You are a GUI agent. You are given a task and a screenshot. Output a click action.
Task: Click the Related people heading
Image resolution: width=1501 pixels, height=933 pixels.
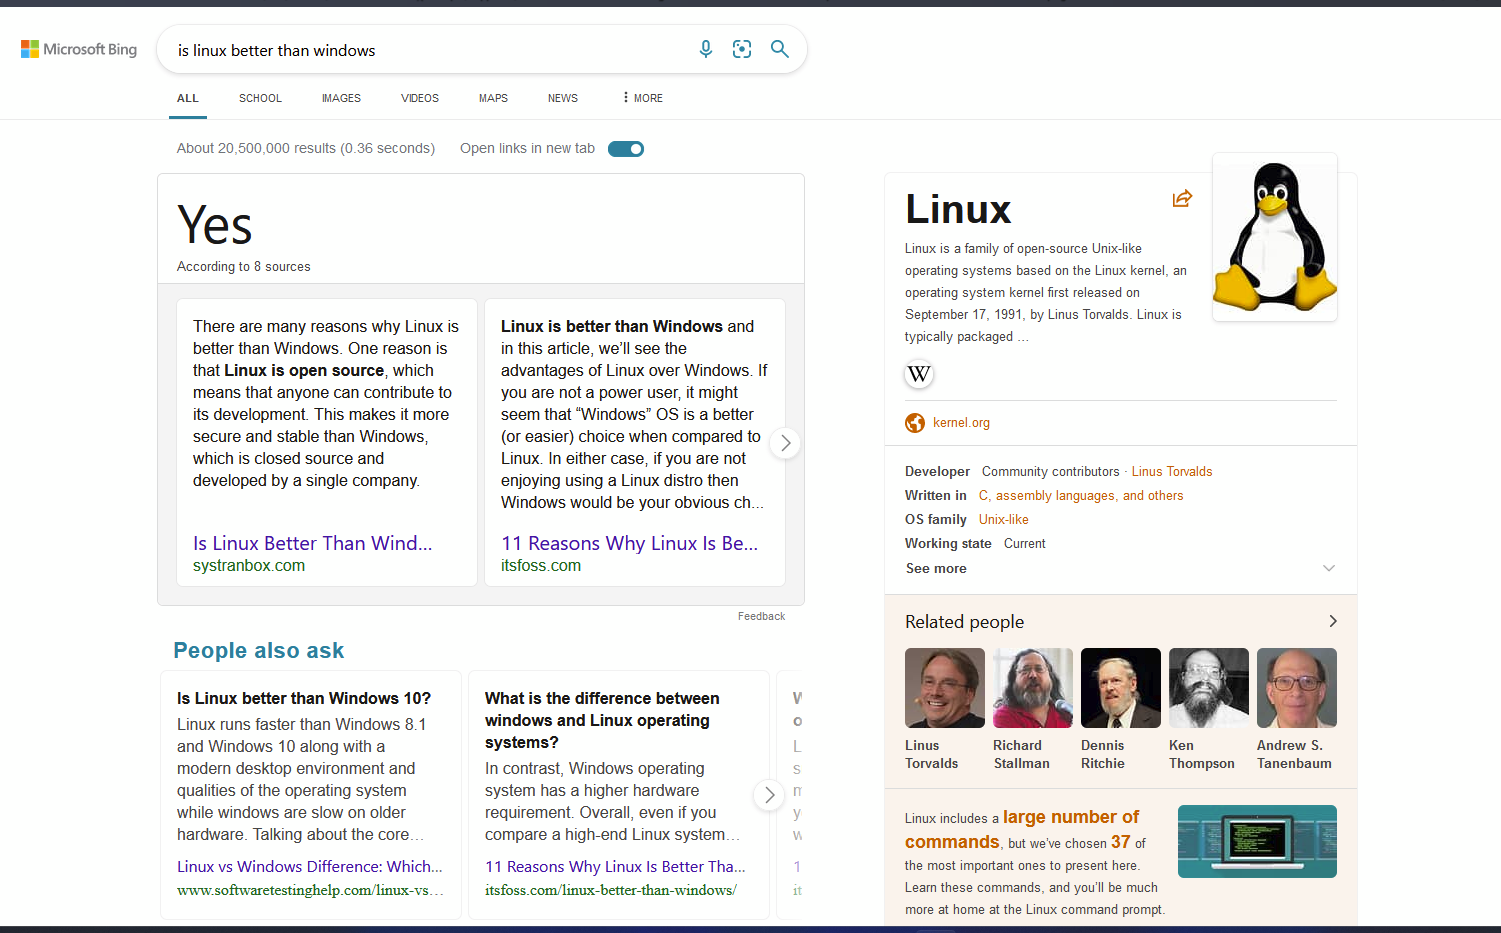point(965,622)
